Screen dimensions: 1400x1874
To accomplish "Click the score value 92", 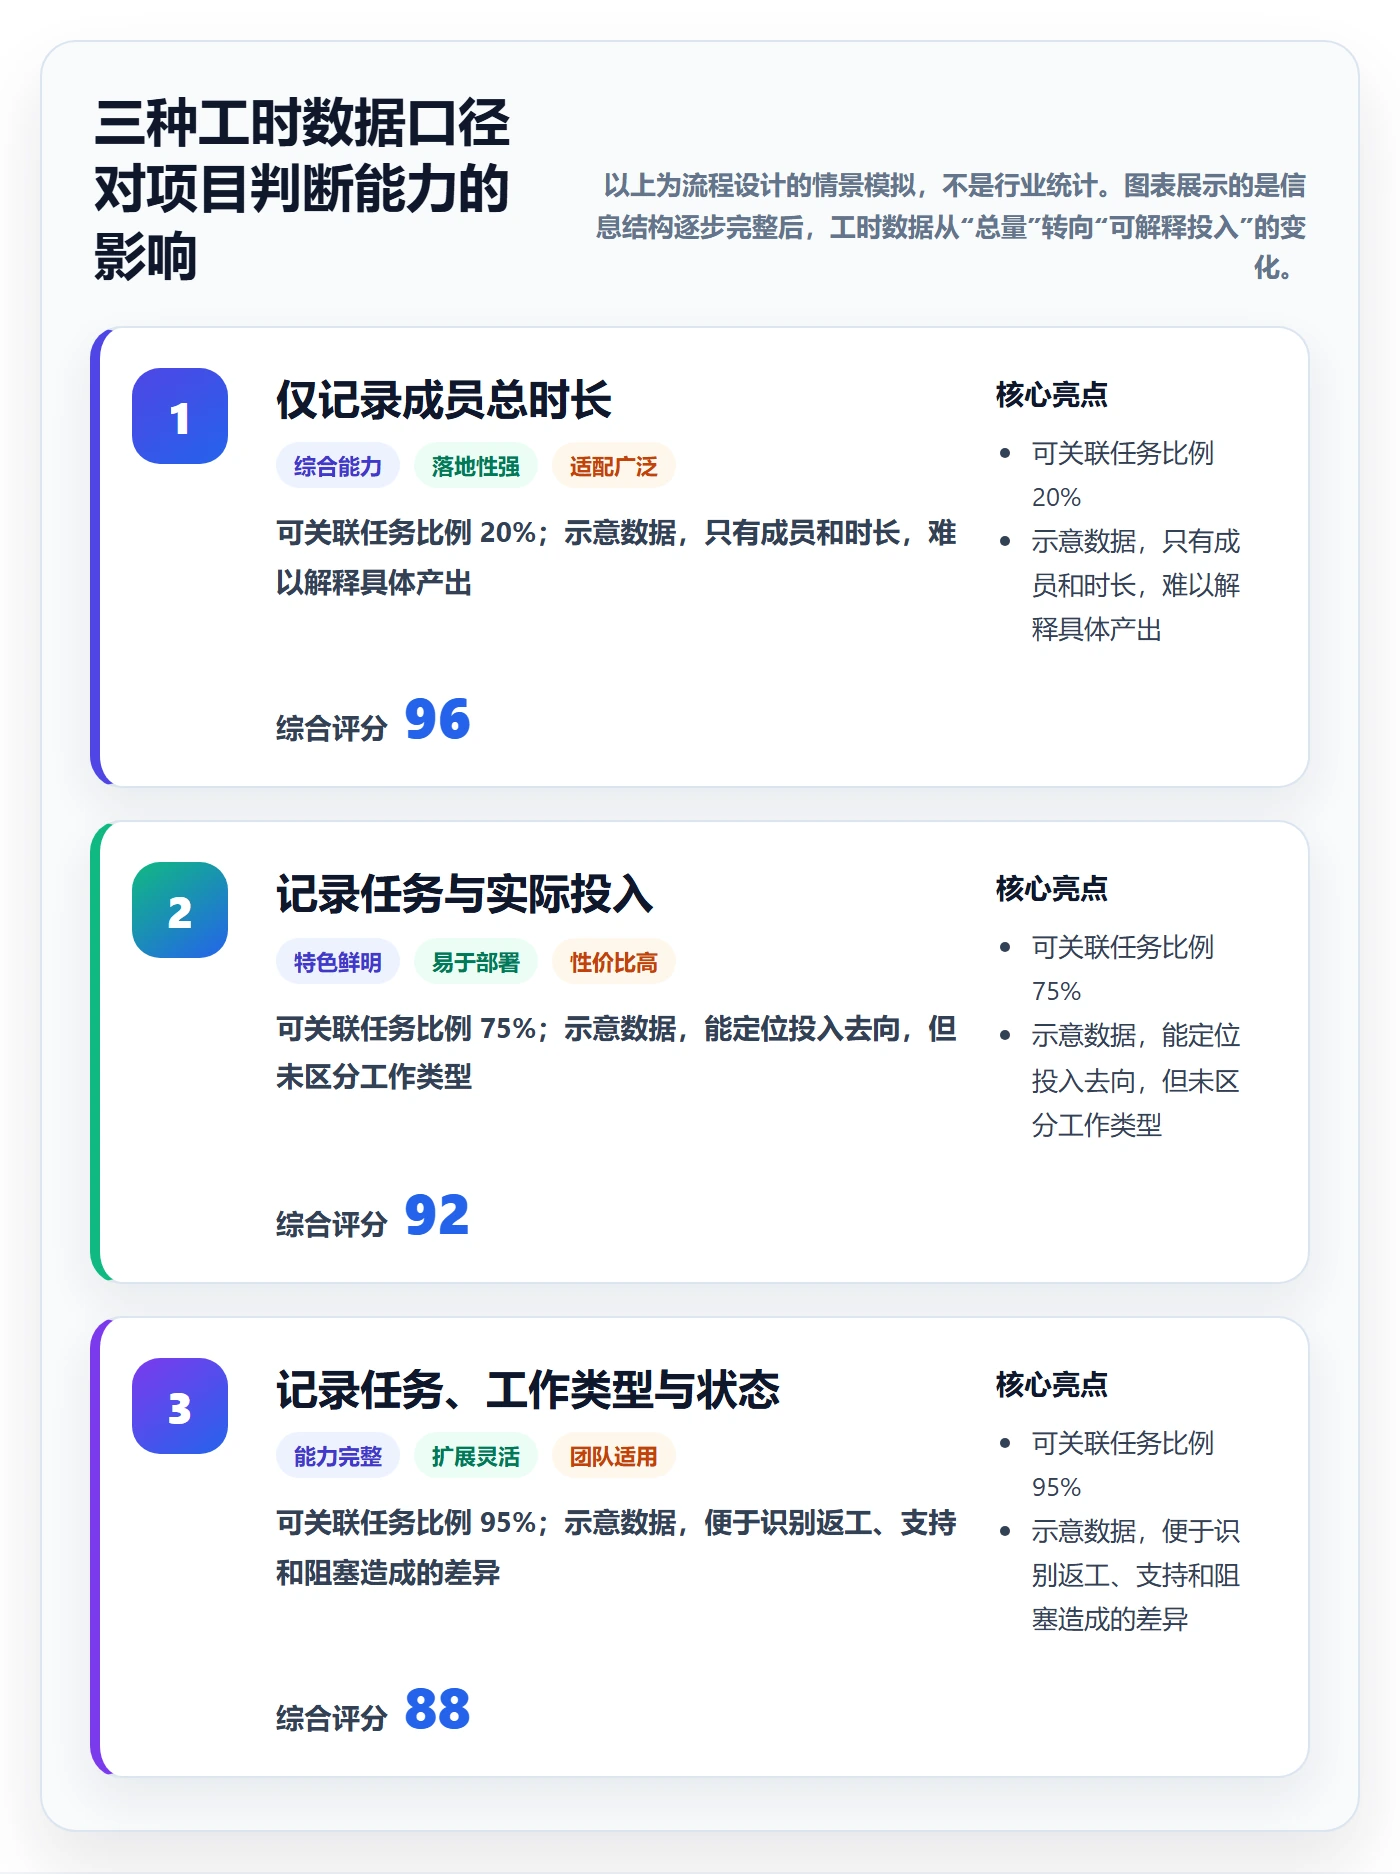I will pos(437,1216).
